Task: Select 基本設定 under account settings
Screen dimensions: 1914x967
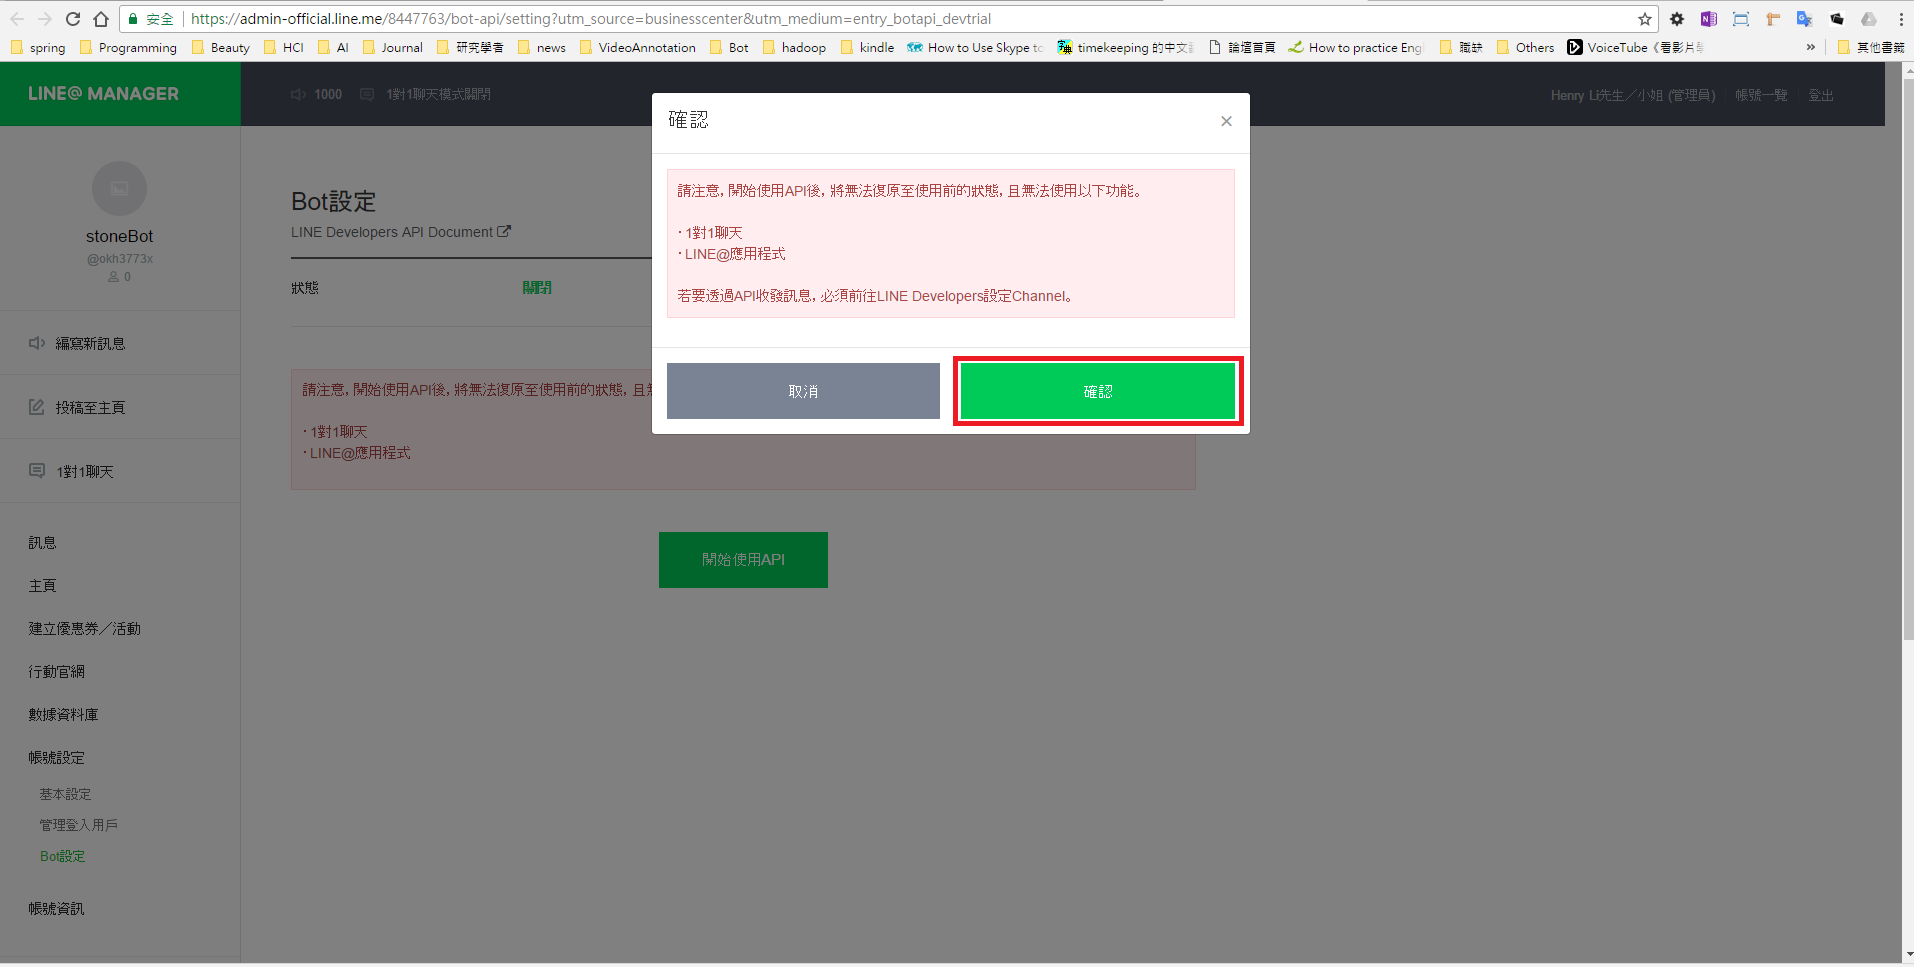Action: [x=65, y=794]
